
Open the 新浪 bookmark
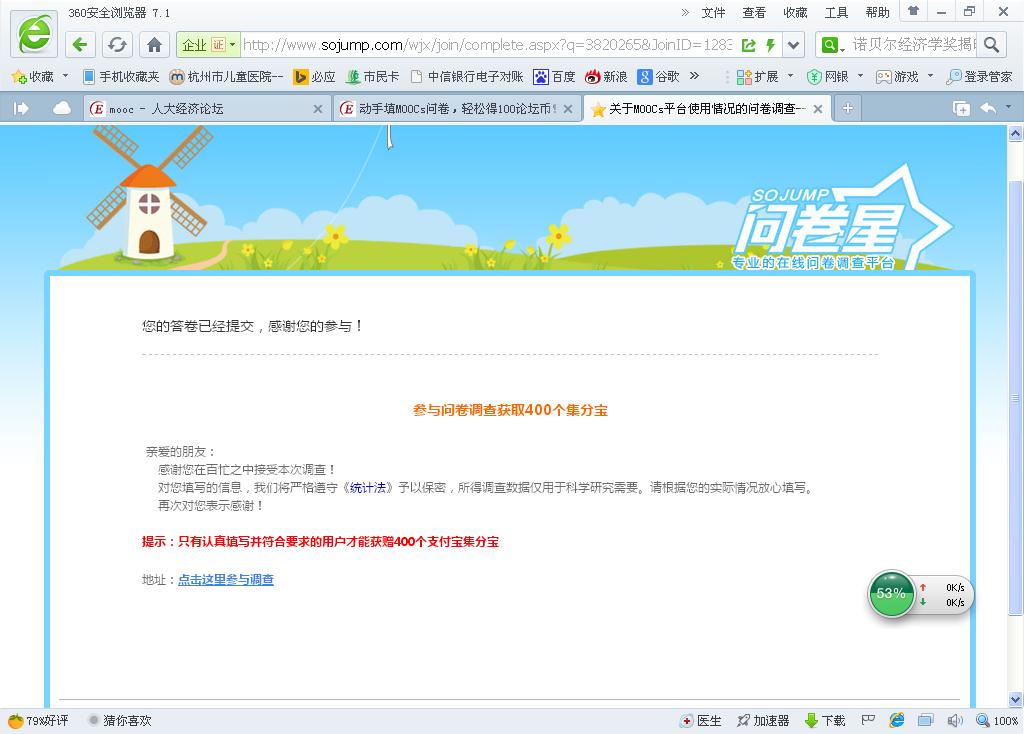pos(606,77)
